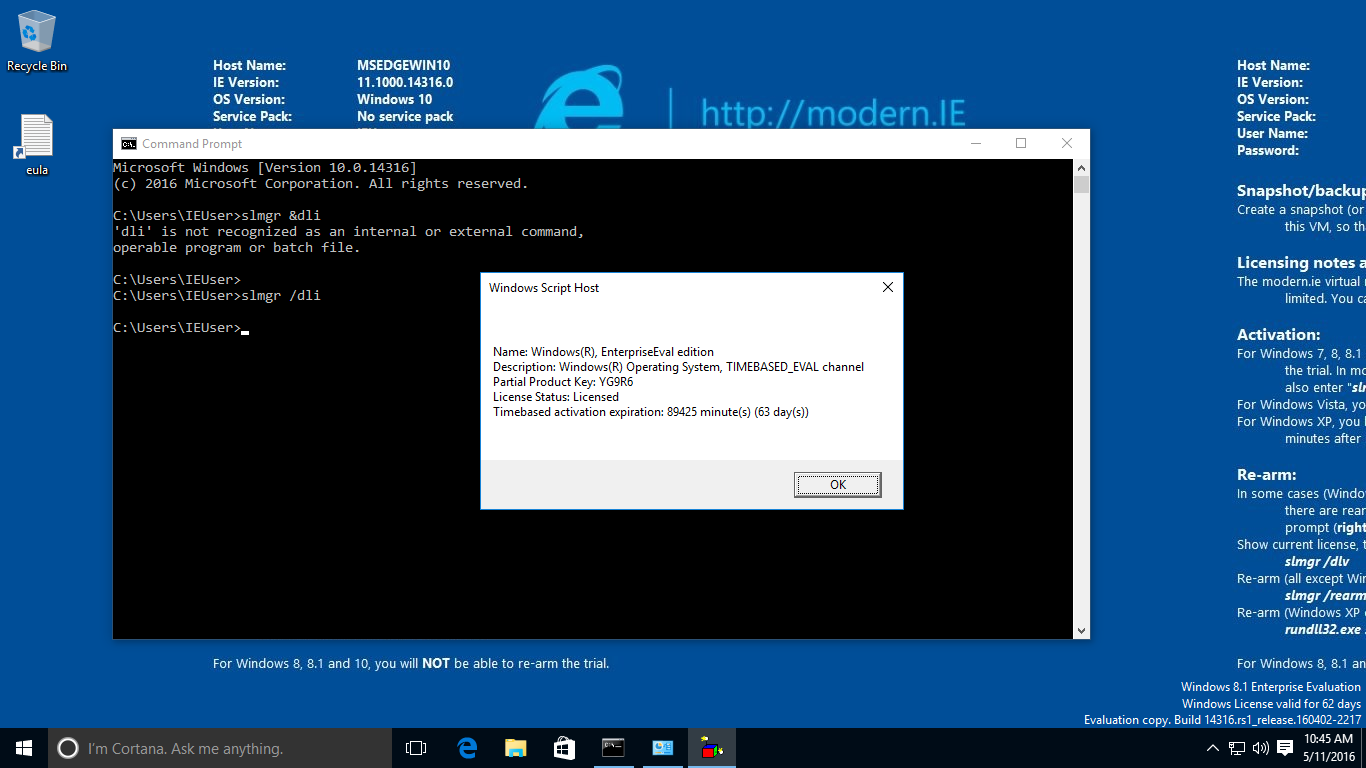This screenshot has height=768, width=1366.
Task: Click 'Microsoft Windows [Version 10.0.14316]' line
Action: [x=265, y=168]
